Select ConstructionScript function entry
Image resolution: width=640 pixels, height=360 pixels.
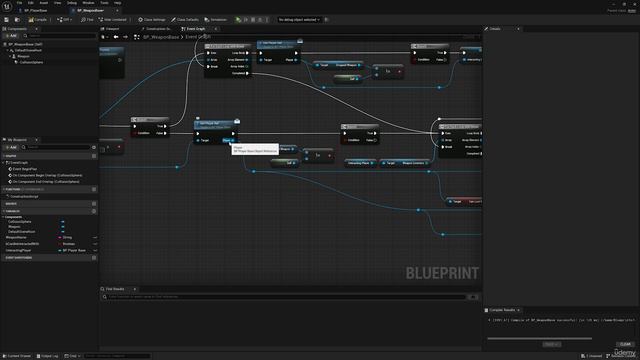[23, 196]
